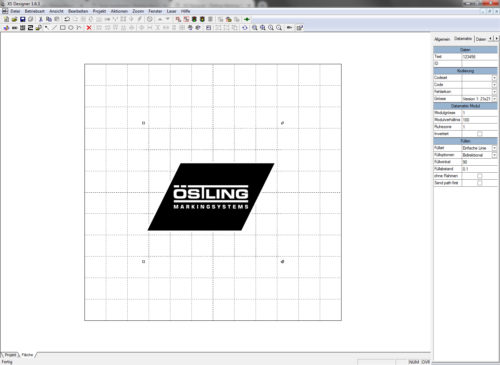The image size is (500, 365).
Task: Select the rectangle drawing tool
Action: 62,28
